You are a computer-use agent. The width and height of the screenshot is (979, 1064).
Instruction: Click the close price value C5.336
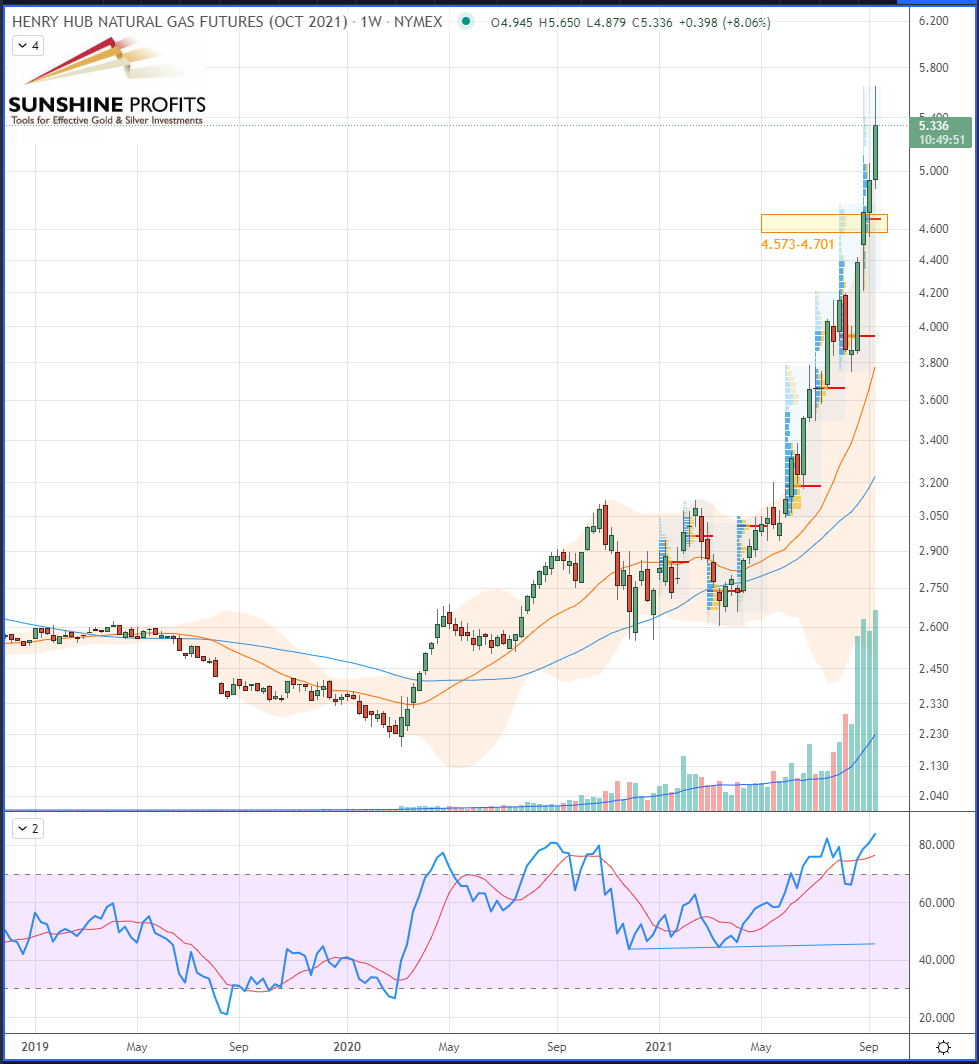(x=652, y=22)
